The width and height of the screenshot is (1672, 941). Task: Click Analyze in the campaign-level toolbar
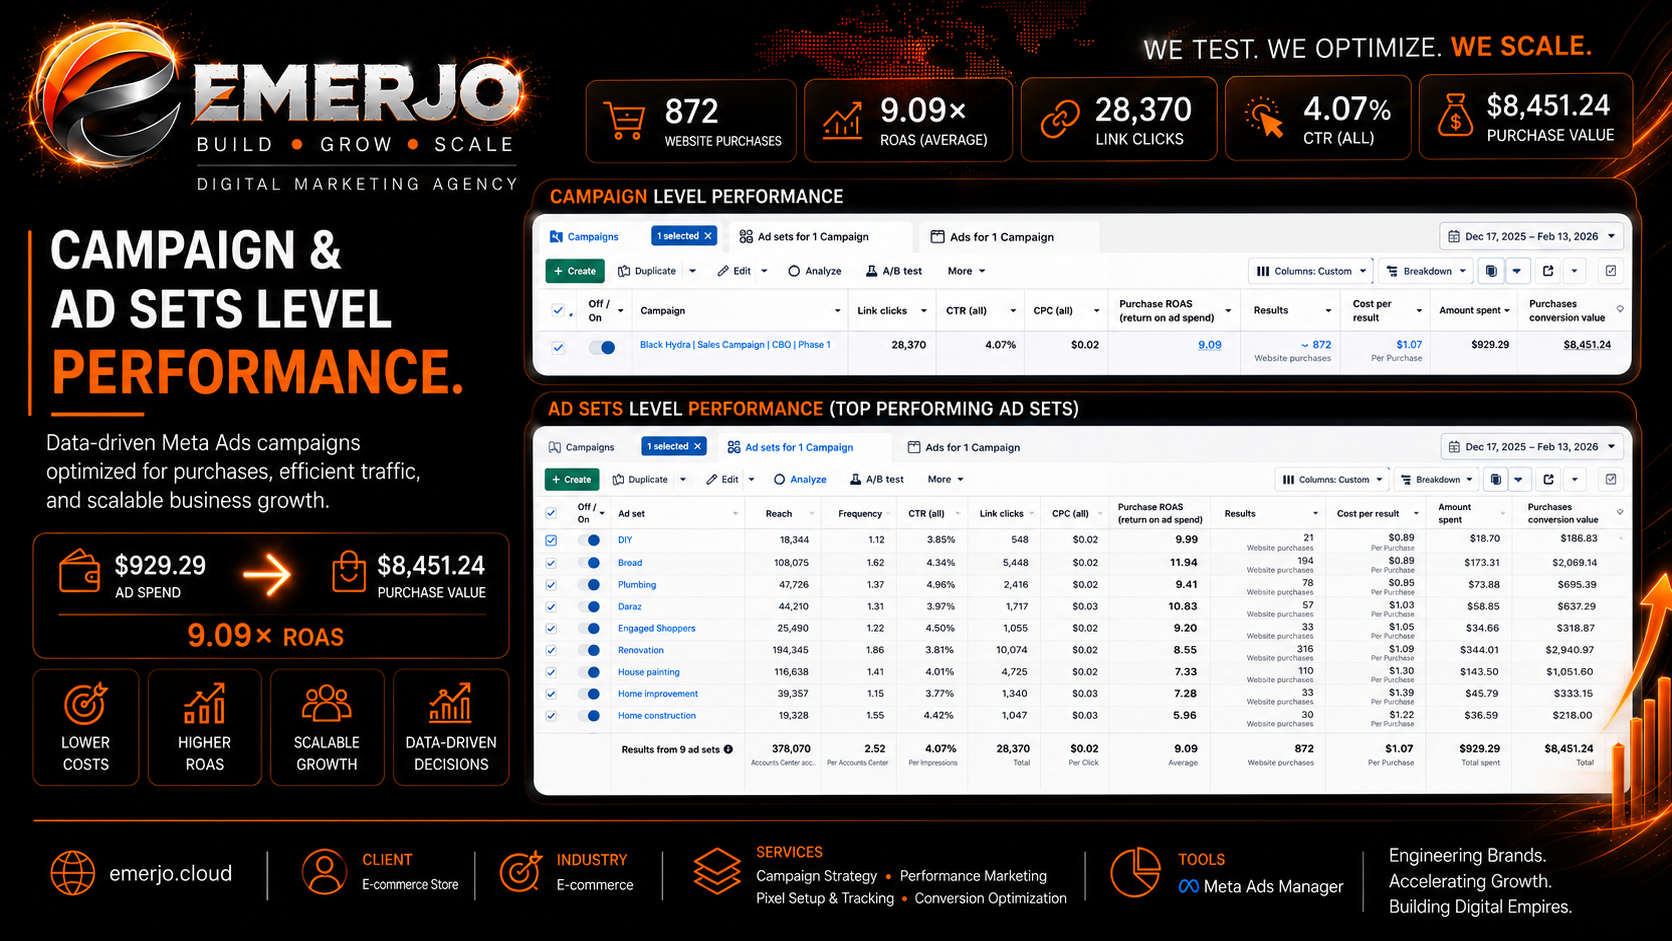[x=814, y=271]
